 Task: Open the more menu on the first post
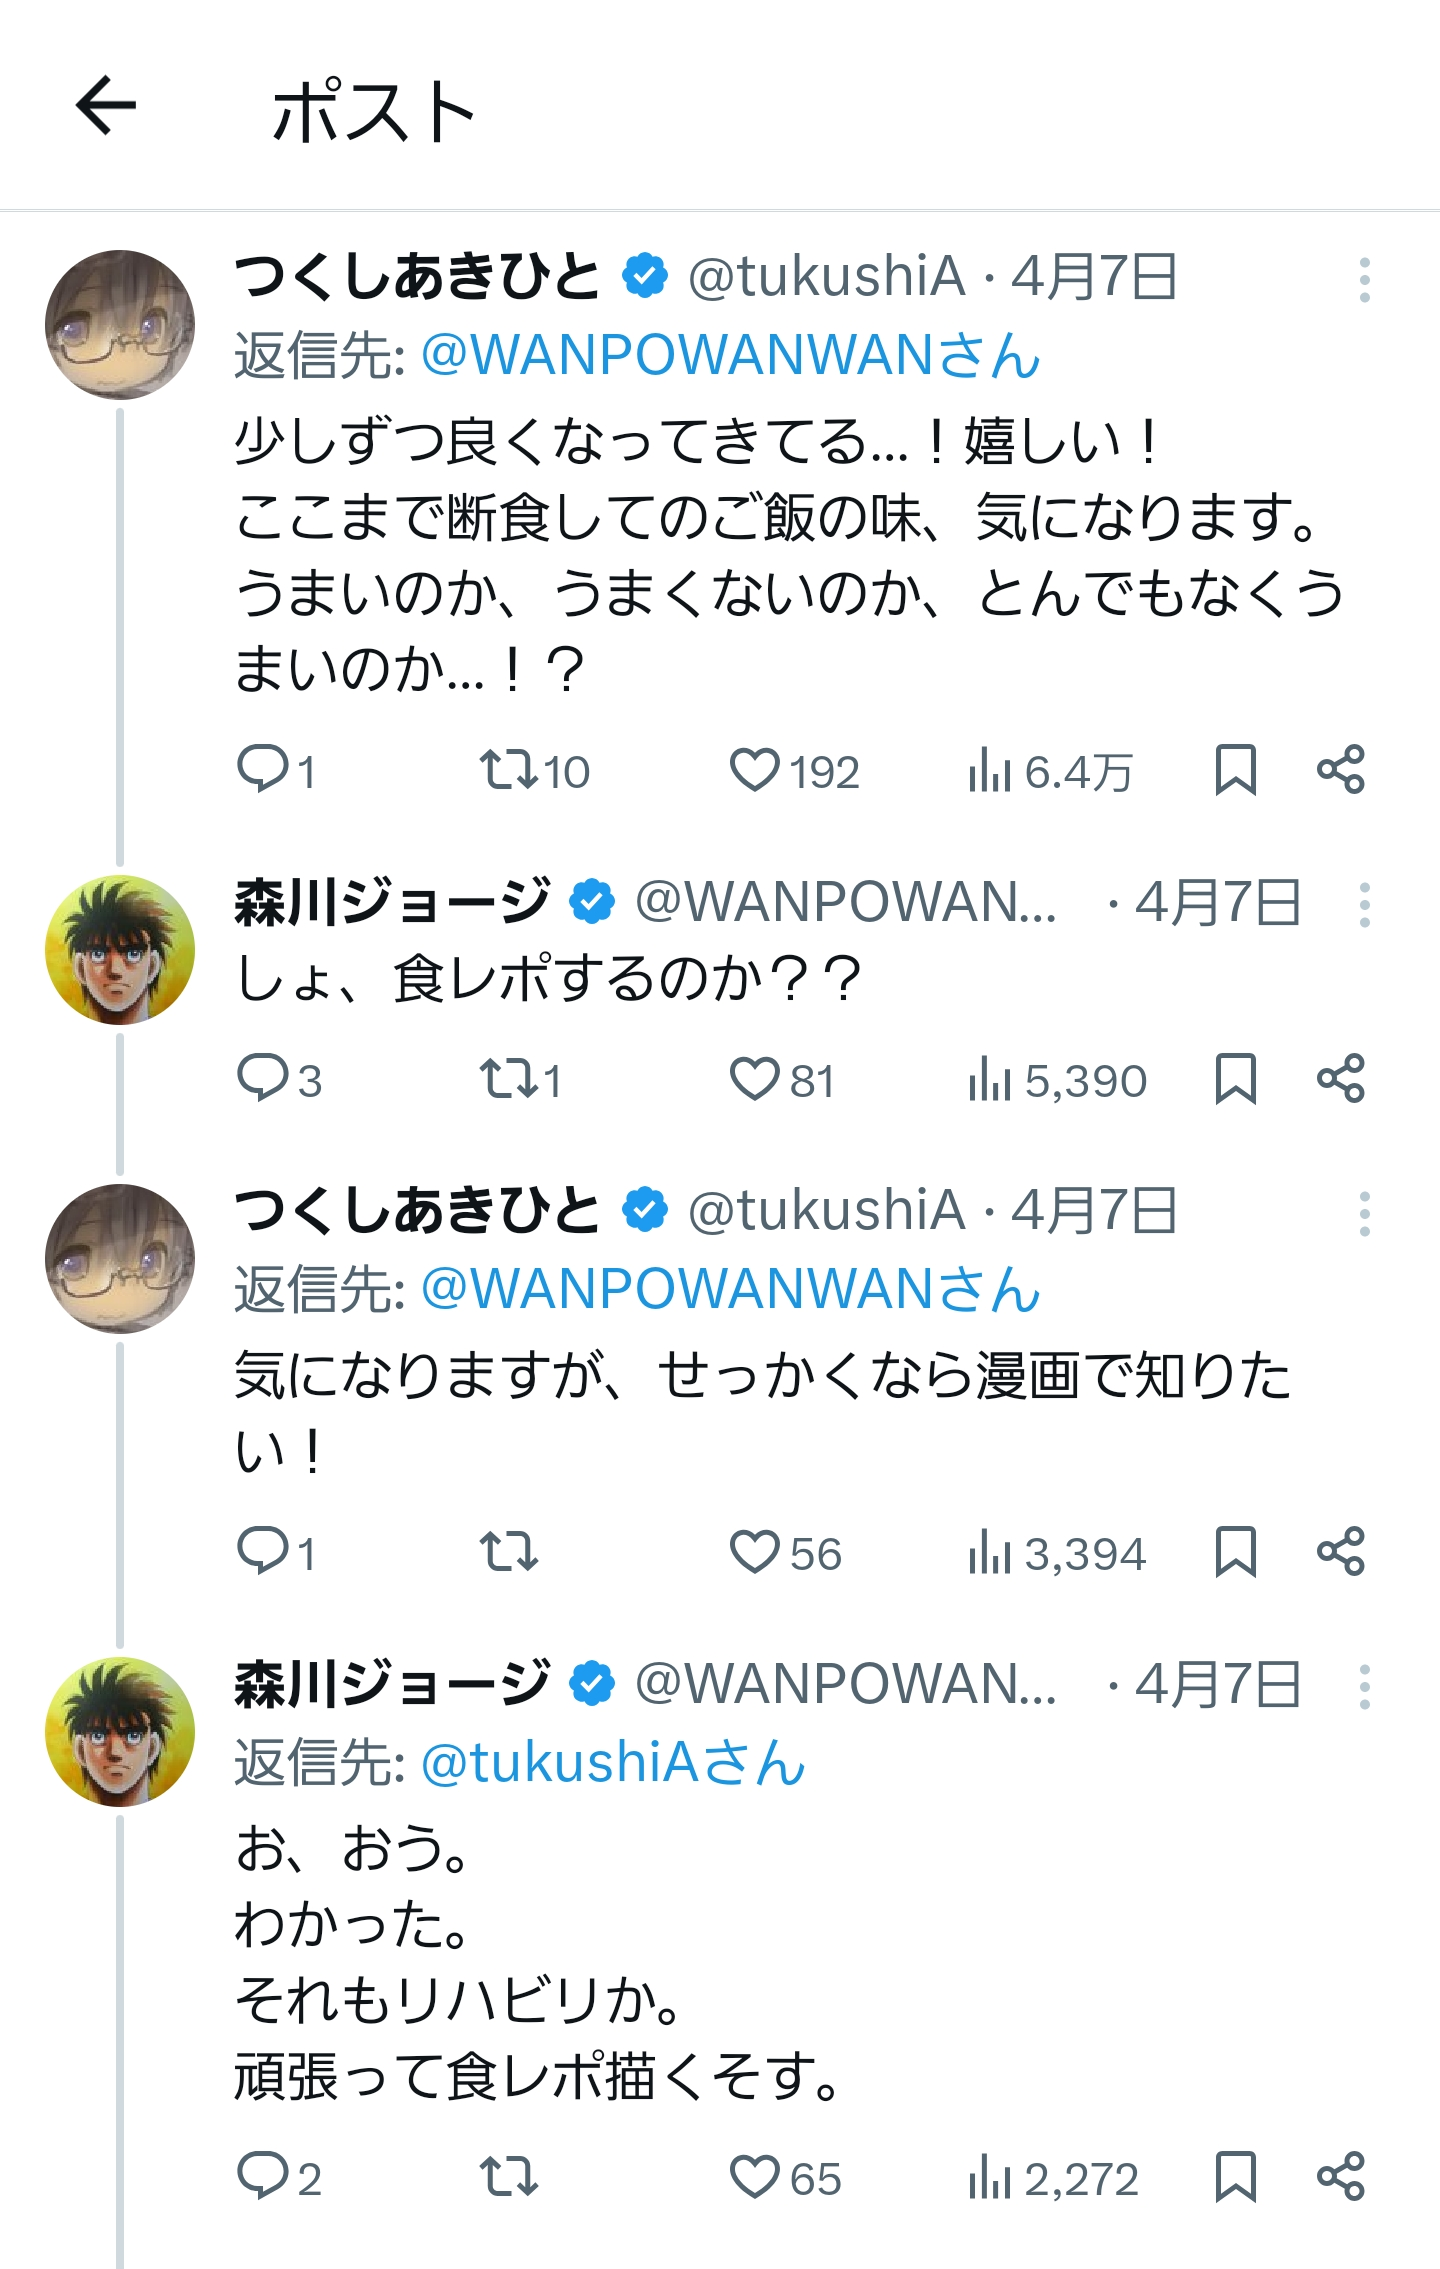tap(1364, 280)
